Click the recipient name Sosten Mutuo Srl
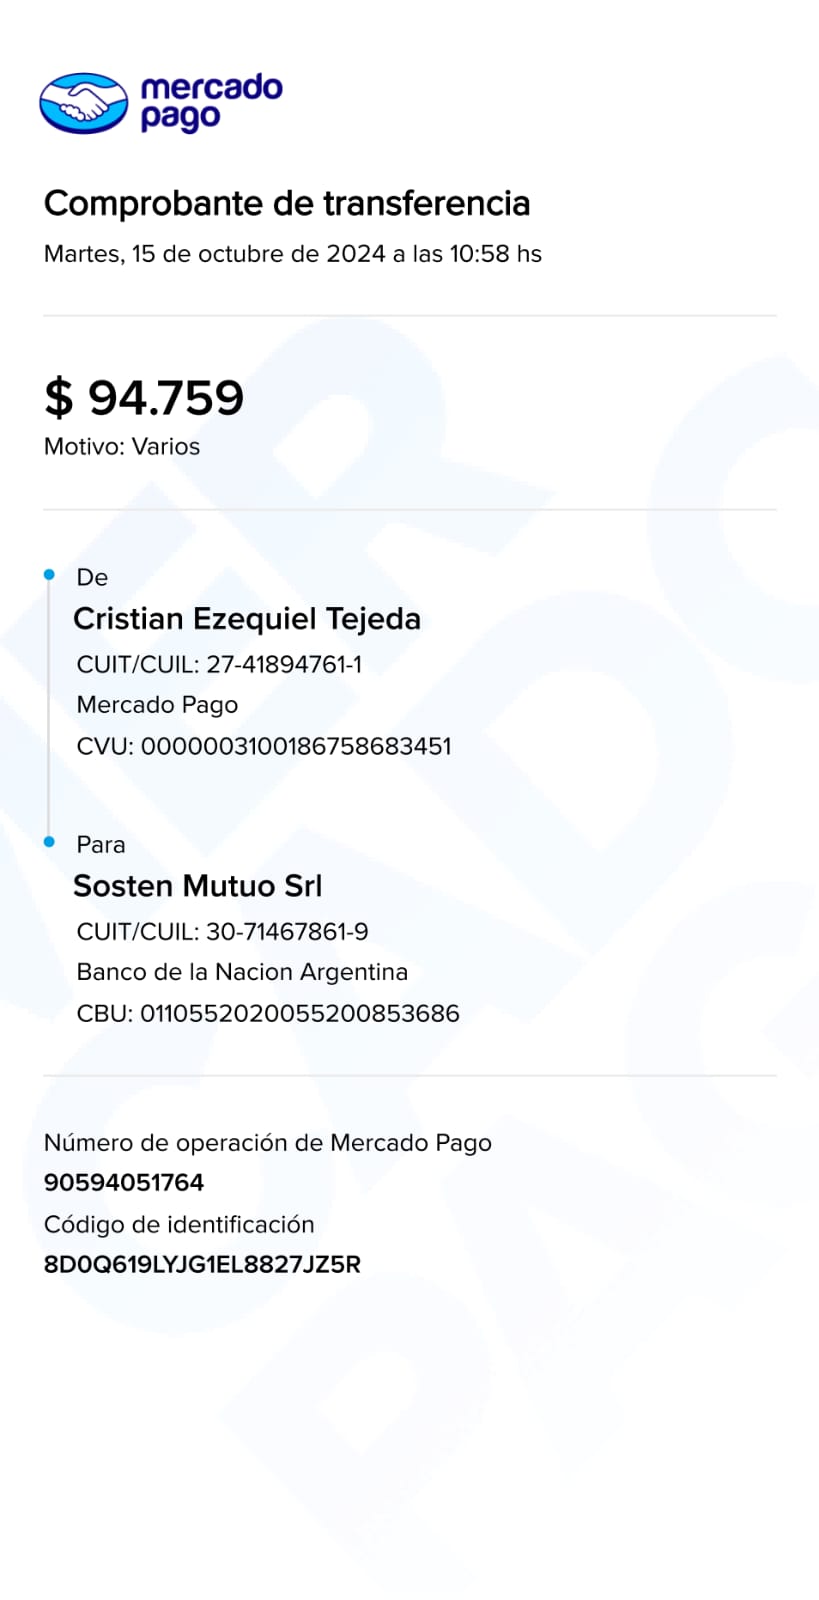Screen dimensions: 819x1600 pos(198,886)
